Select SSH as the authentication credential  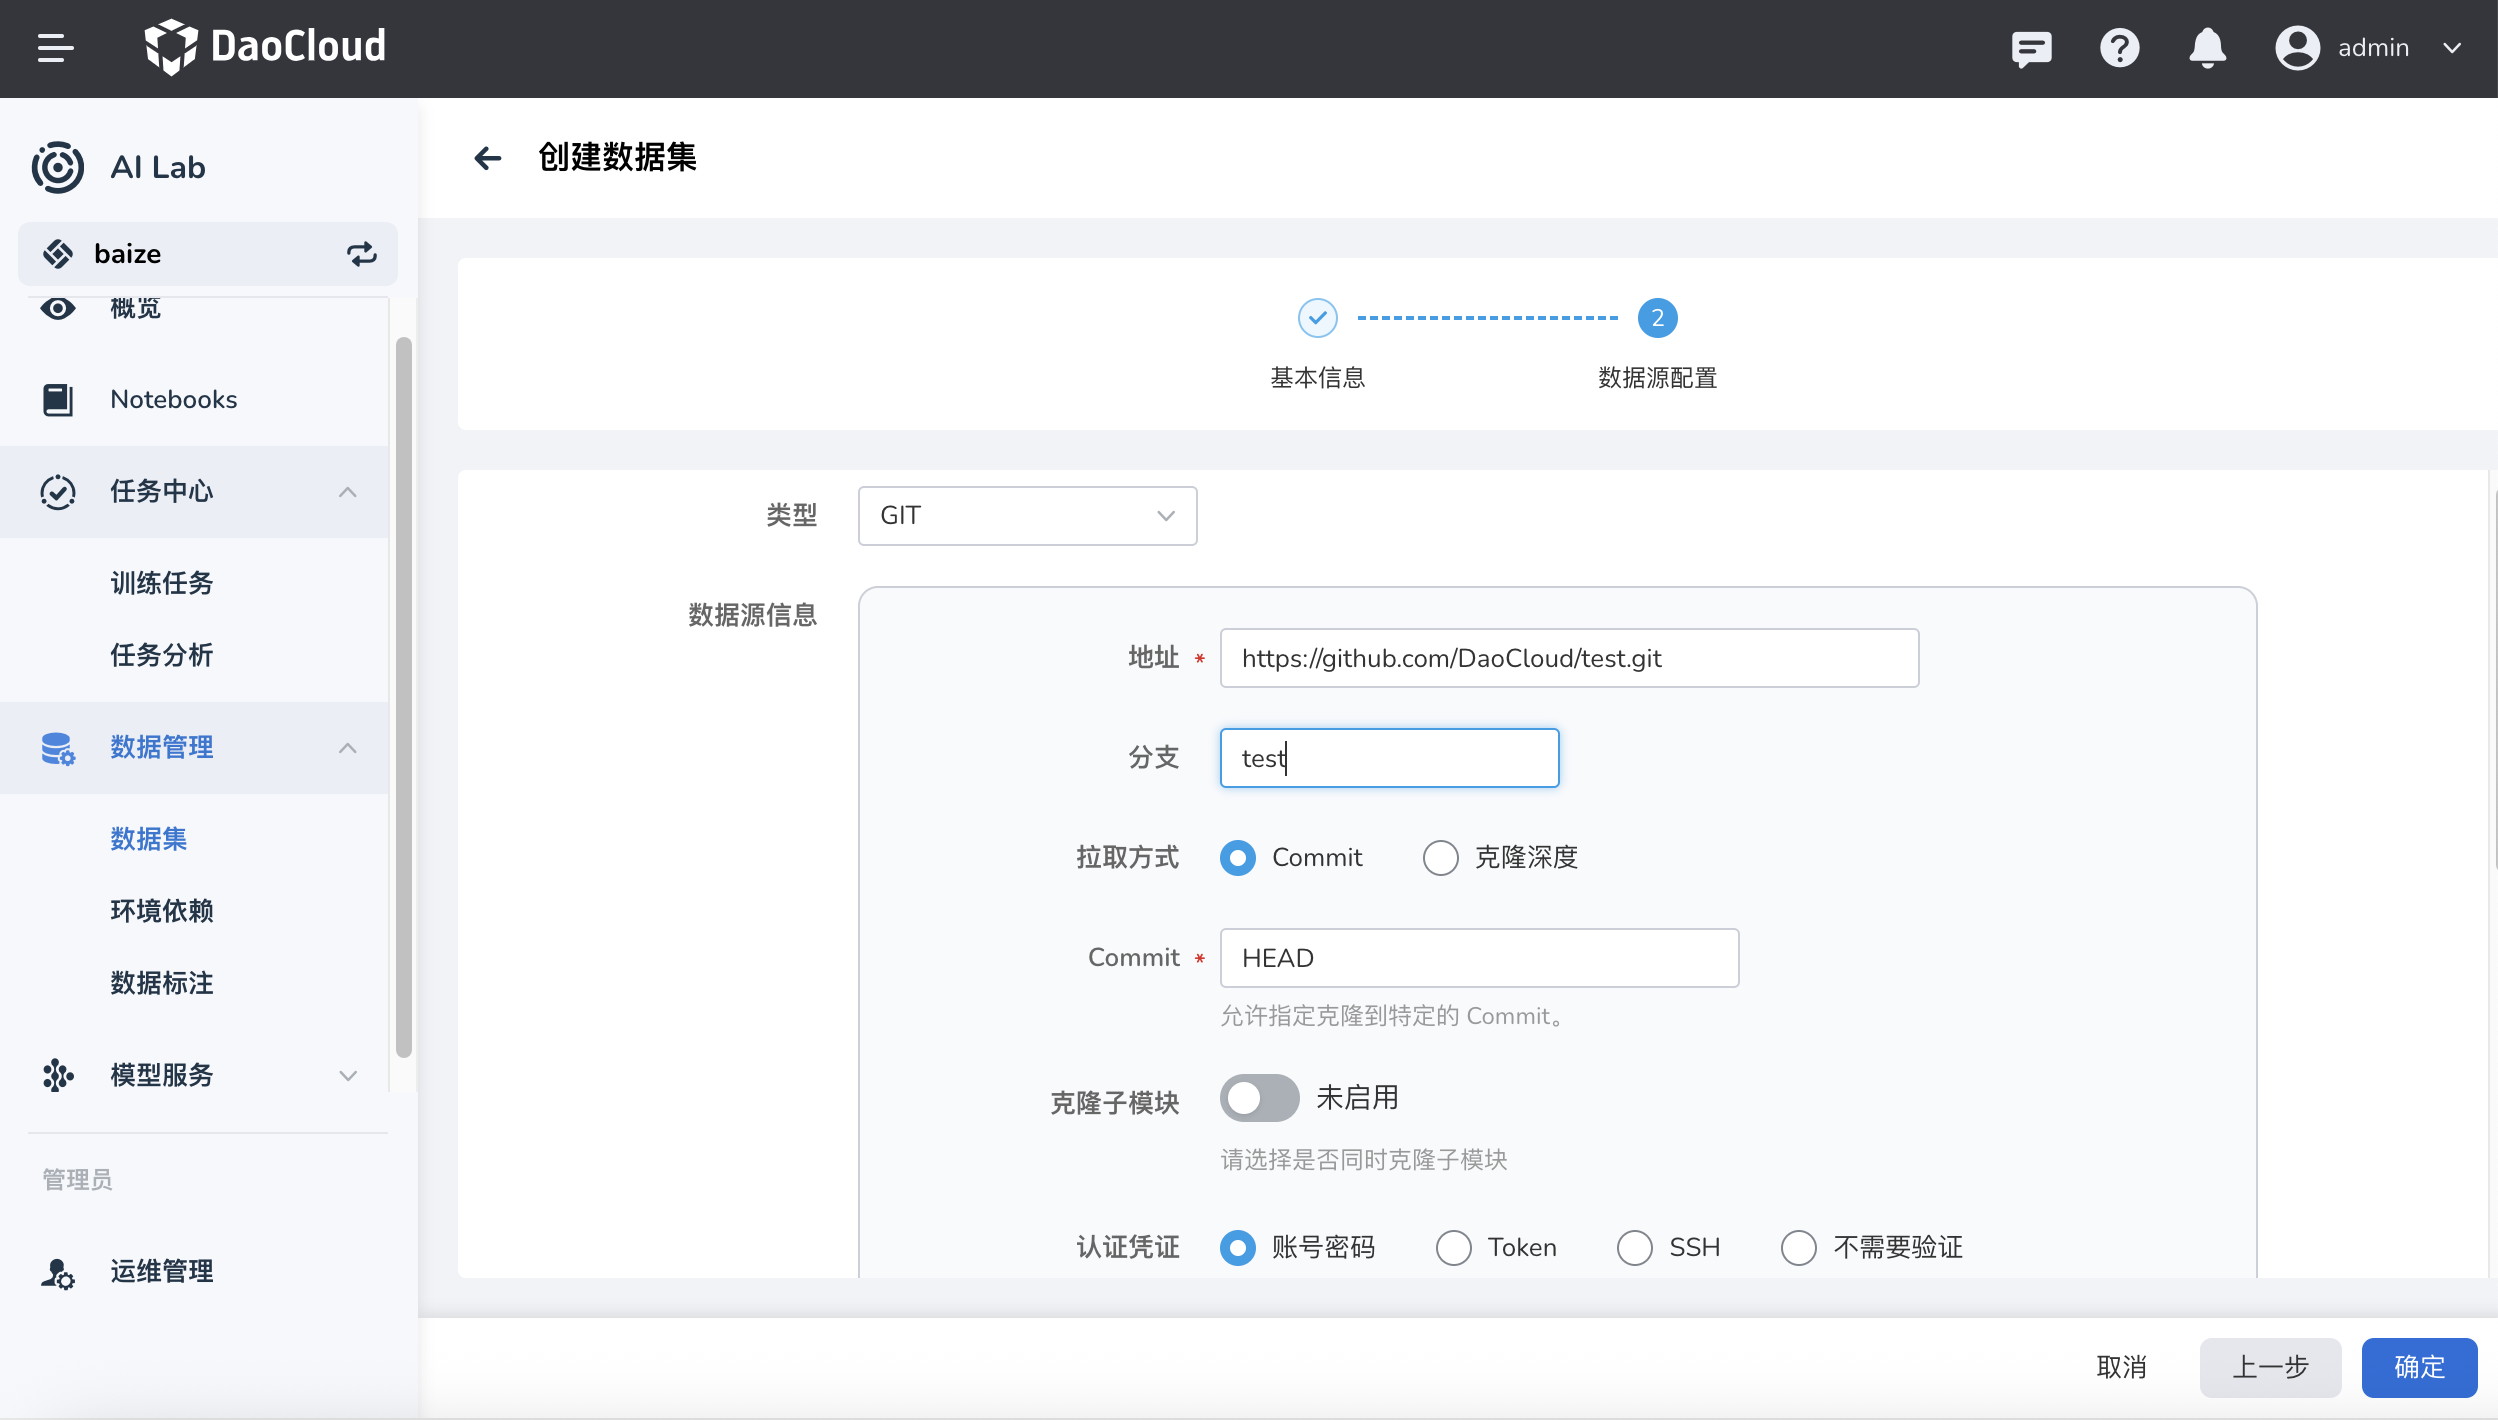[x=1634, y=1247]
